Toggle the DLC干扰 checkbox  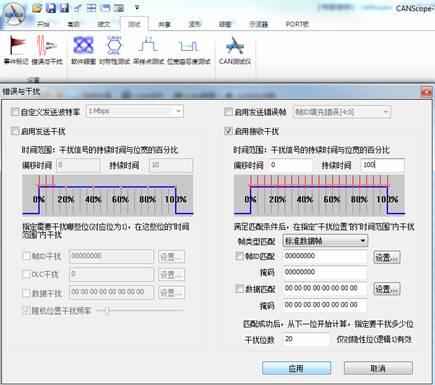[26, 274]
